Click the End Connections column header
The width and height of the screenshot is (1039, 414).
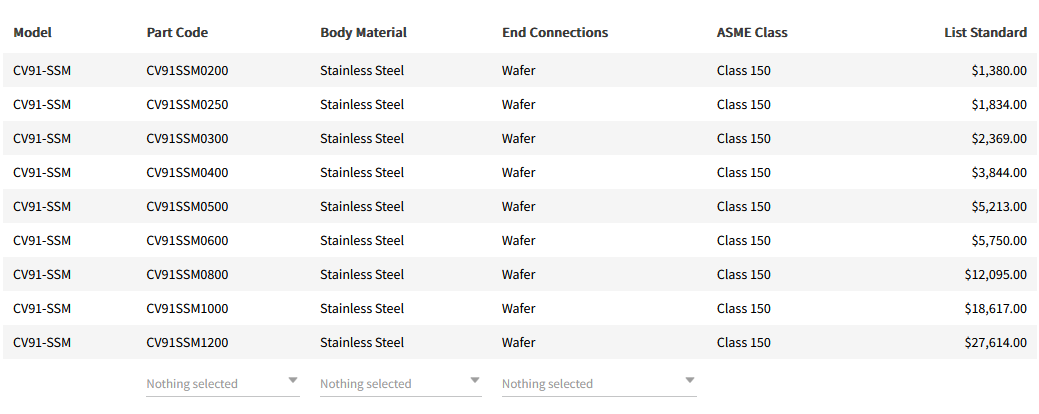point(555,32)
